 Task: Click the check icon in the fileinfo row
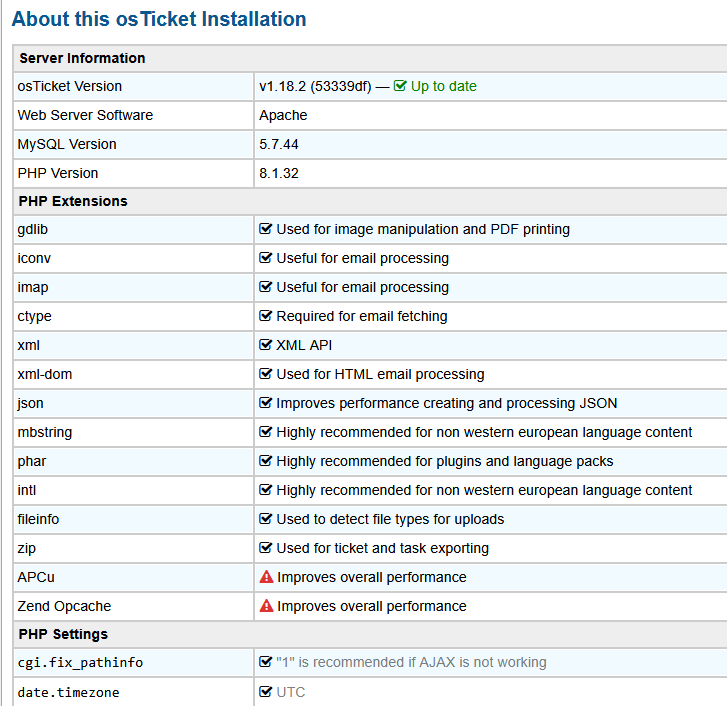pos(266,519)
